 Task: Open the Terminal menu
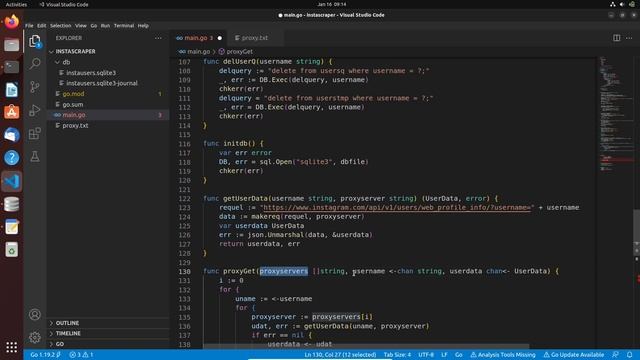click(x=124, y=26)
